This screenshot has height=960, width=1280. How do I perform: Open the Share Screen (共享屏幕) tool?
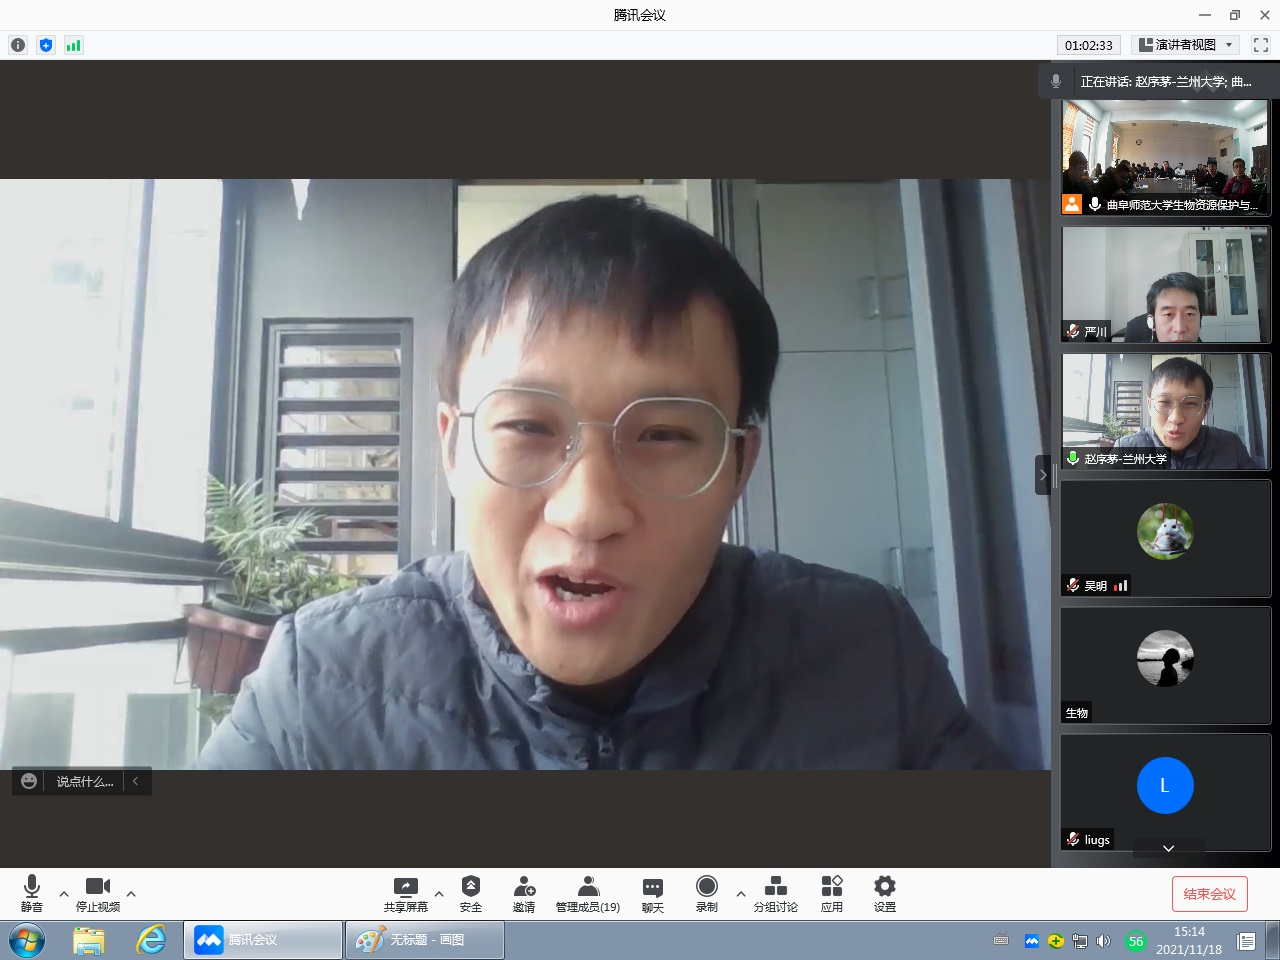tap(405, 893)
